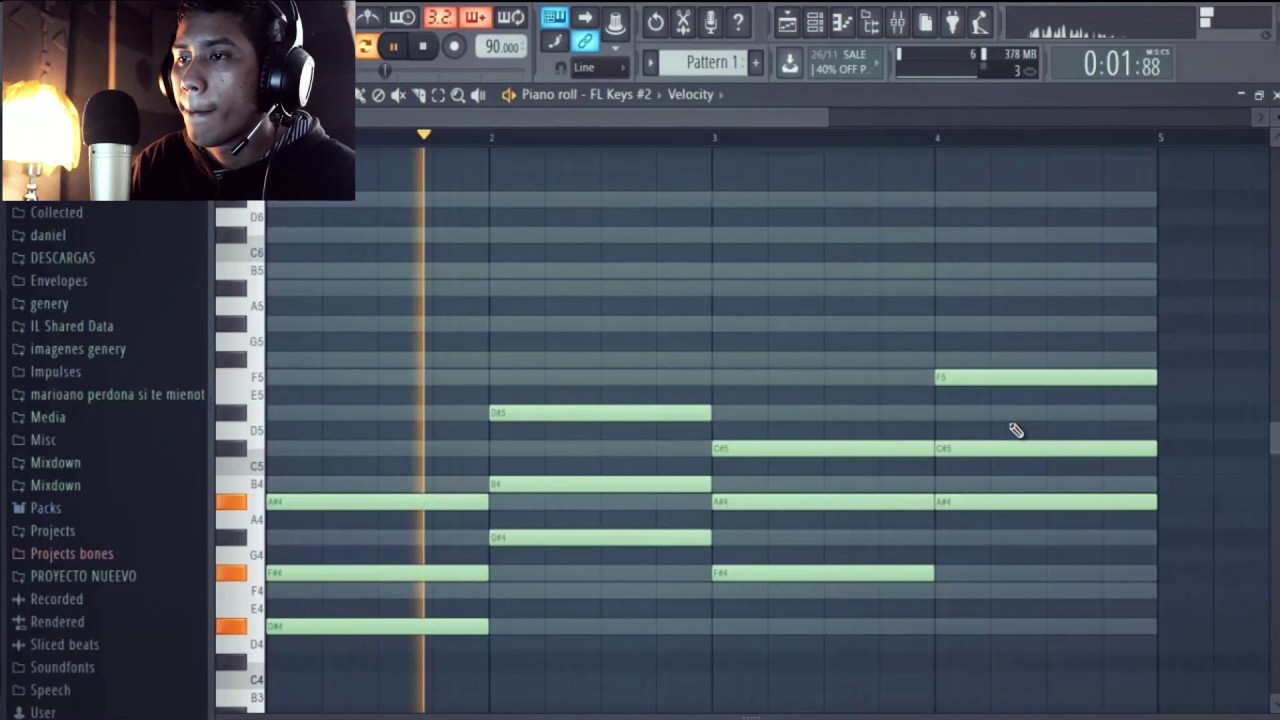Open the Collected folder in browser
The height and width of the screenshot is (720, 1280).
[x=56, y=212]
